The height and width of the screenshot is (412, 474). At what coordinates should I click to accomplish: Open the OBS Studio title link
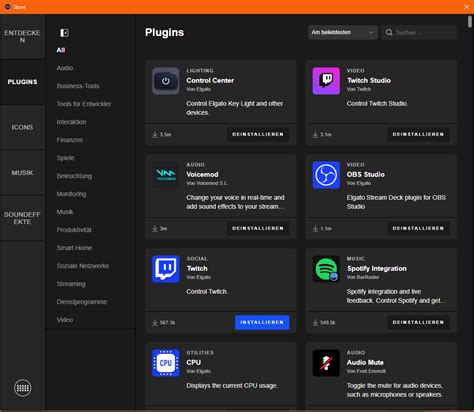point(366,174)
